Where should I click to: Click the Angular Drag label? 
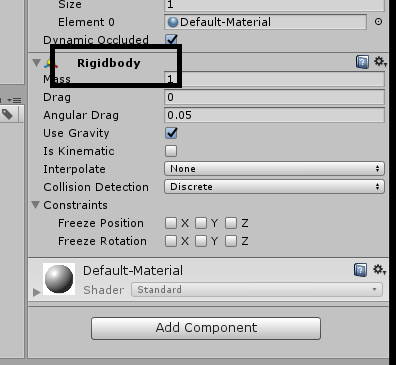pyautogui.click(x=81, y=115)
